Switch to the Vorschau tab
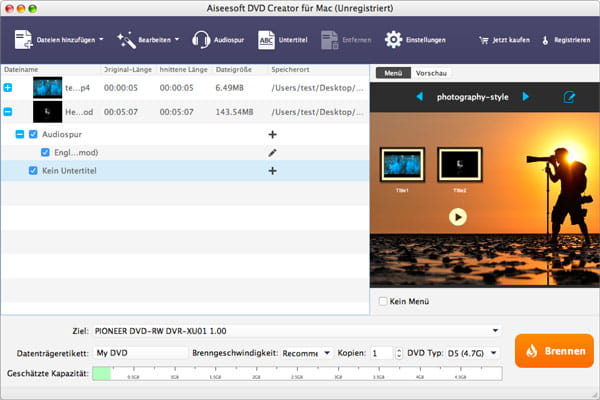600x400 pixels. pyautogui.click(x=431, y=73)
